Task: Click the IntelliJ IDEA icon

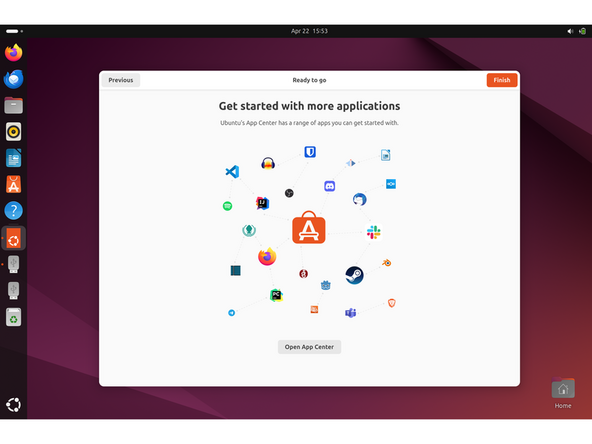Action: (262, 203)
